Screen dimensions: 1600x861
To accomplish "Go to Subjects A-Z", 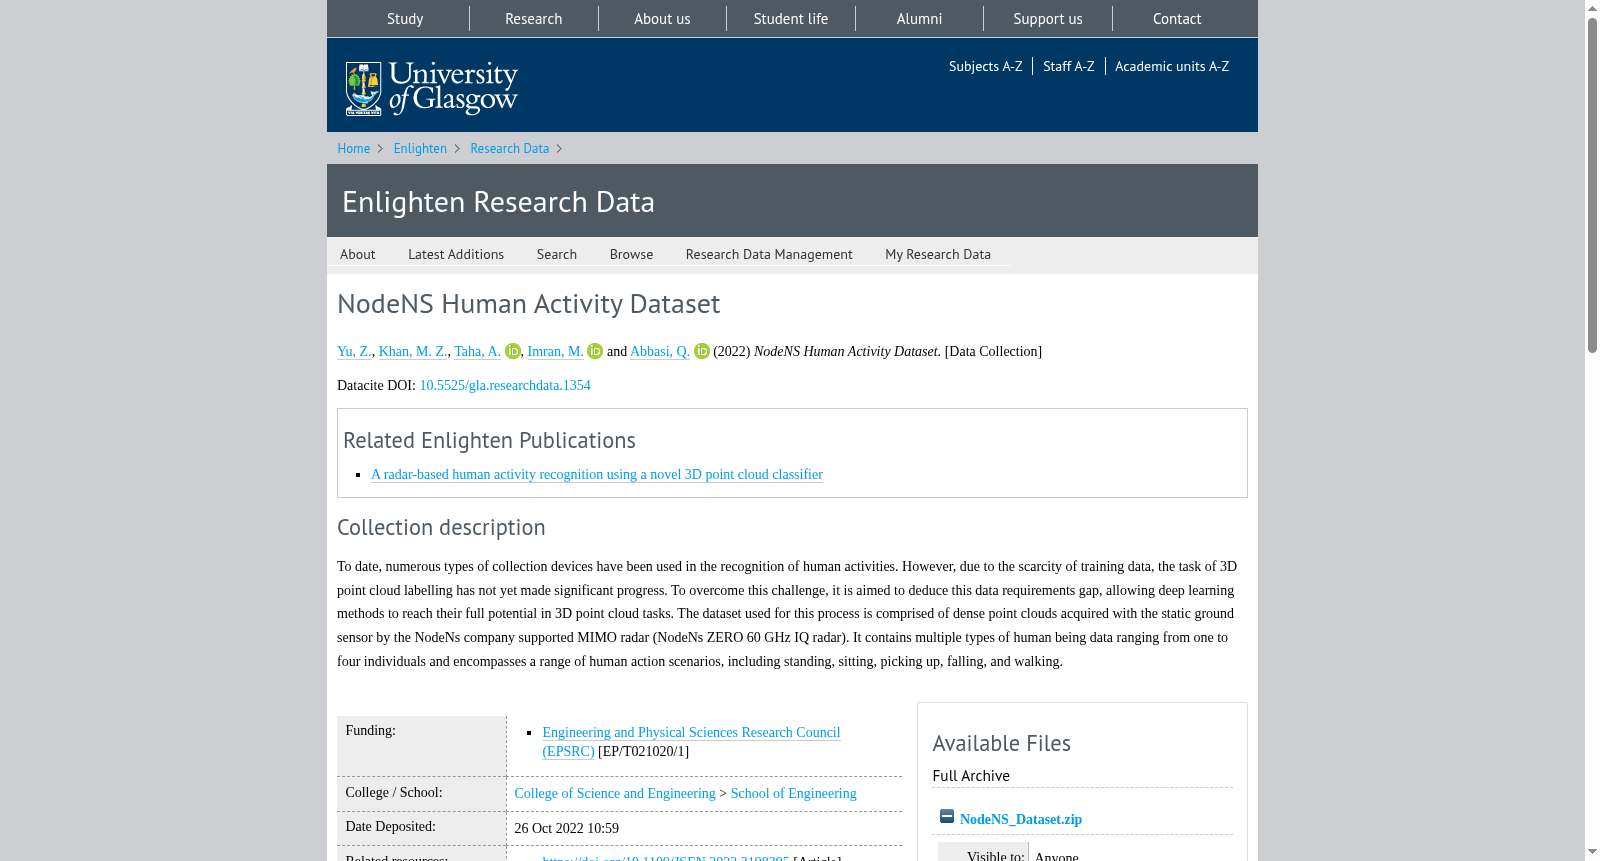I will (985, 66).
